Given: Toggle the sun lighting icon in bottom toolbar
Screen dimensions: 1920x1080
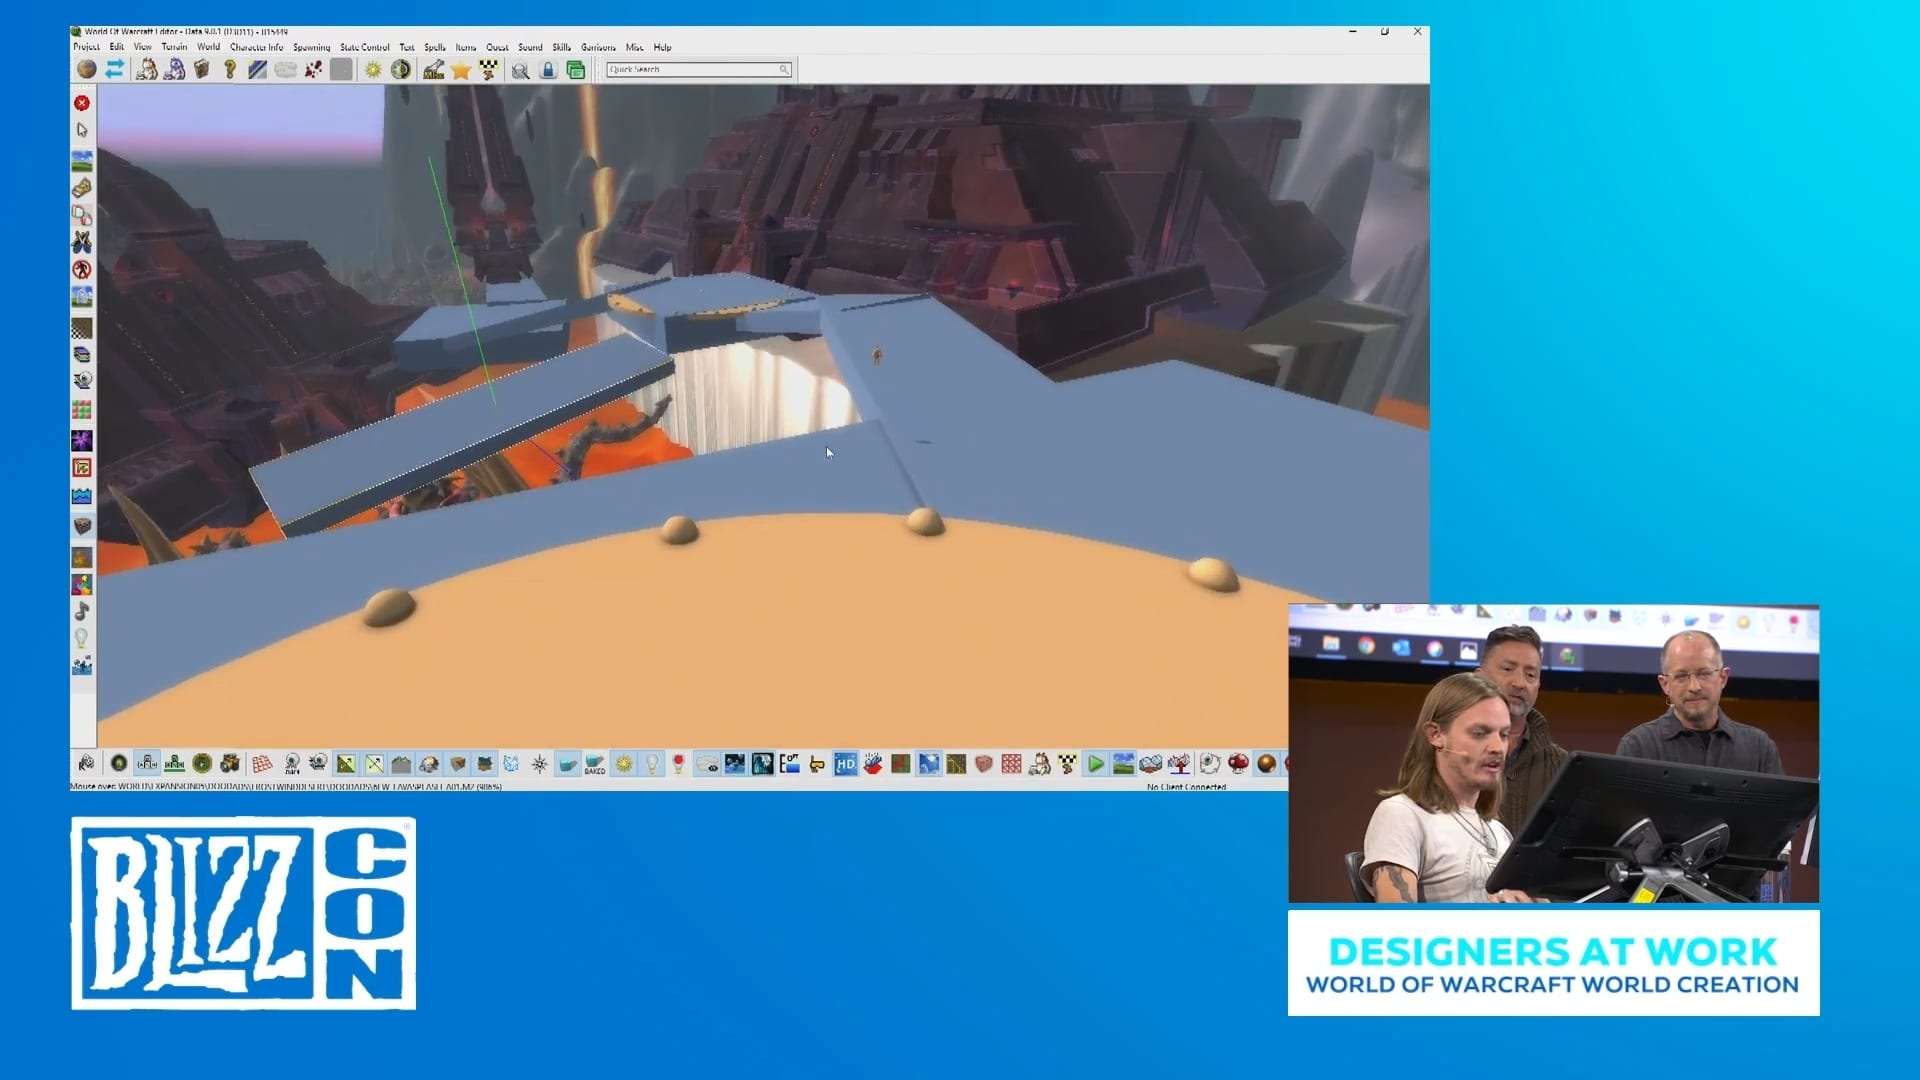Looking at the screenshot, I should coord(624,765).
